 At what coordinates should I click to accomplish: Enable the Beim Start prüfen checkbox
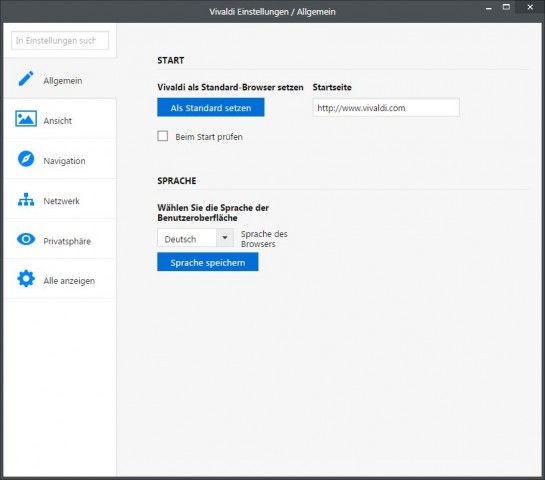point(163,136)
